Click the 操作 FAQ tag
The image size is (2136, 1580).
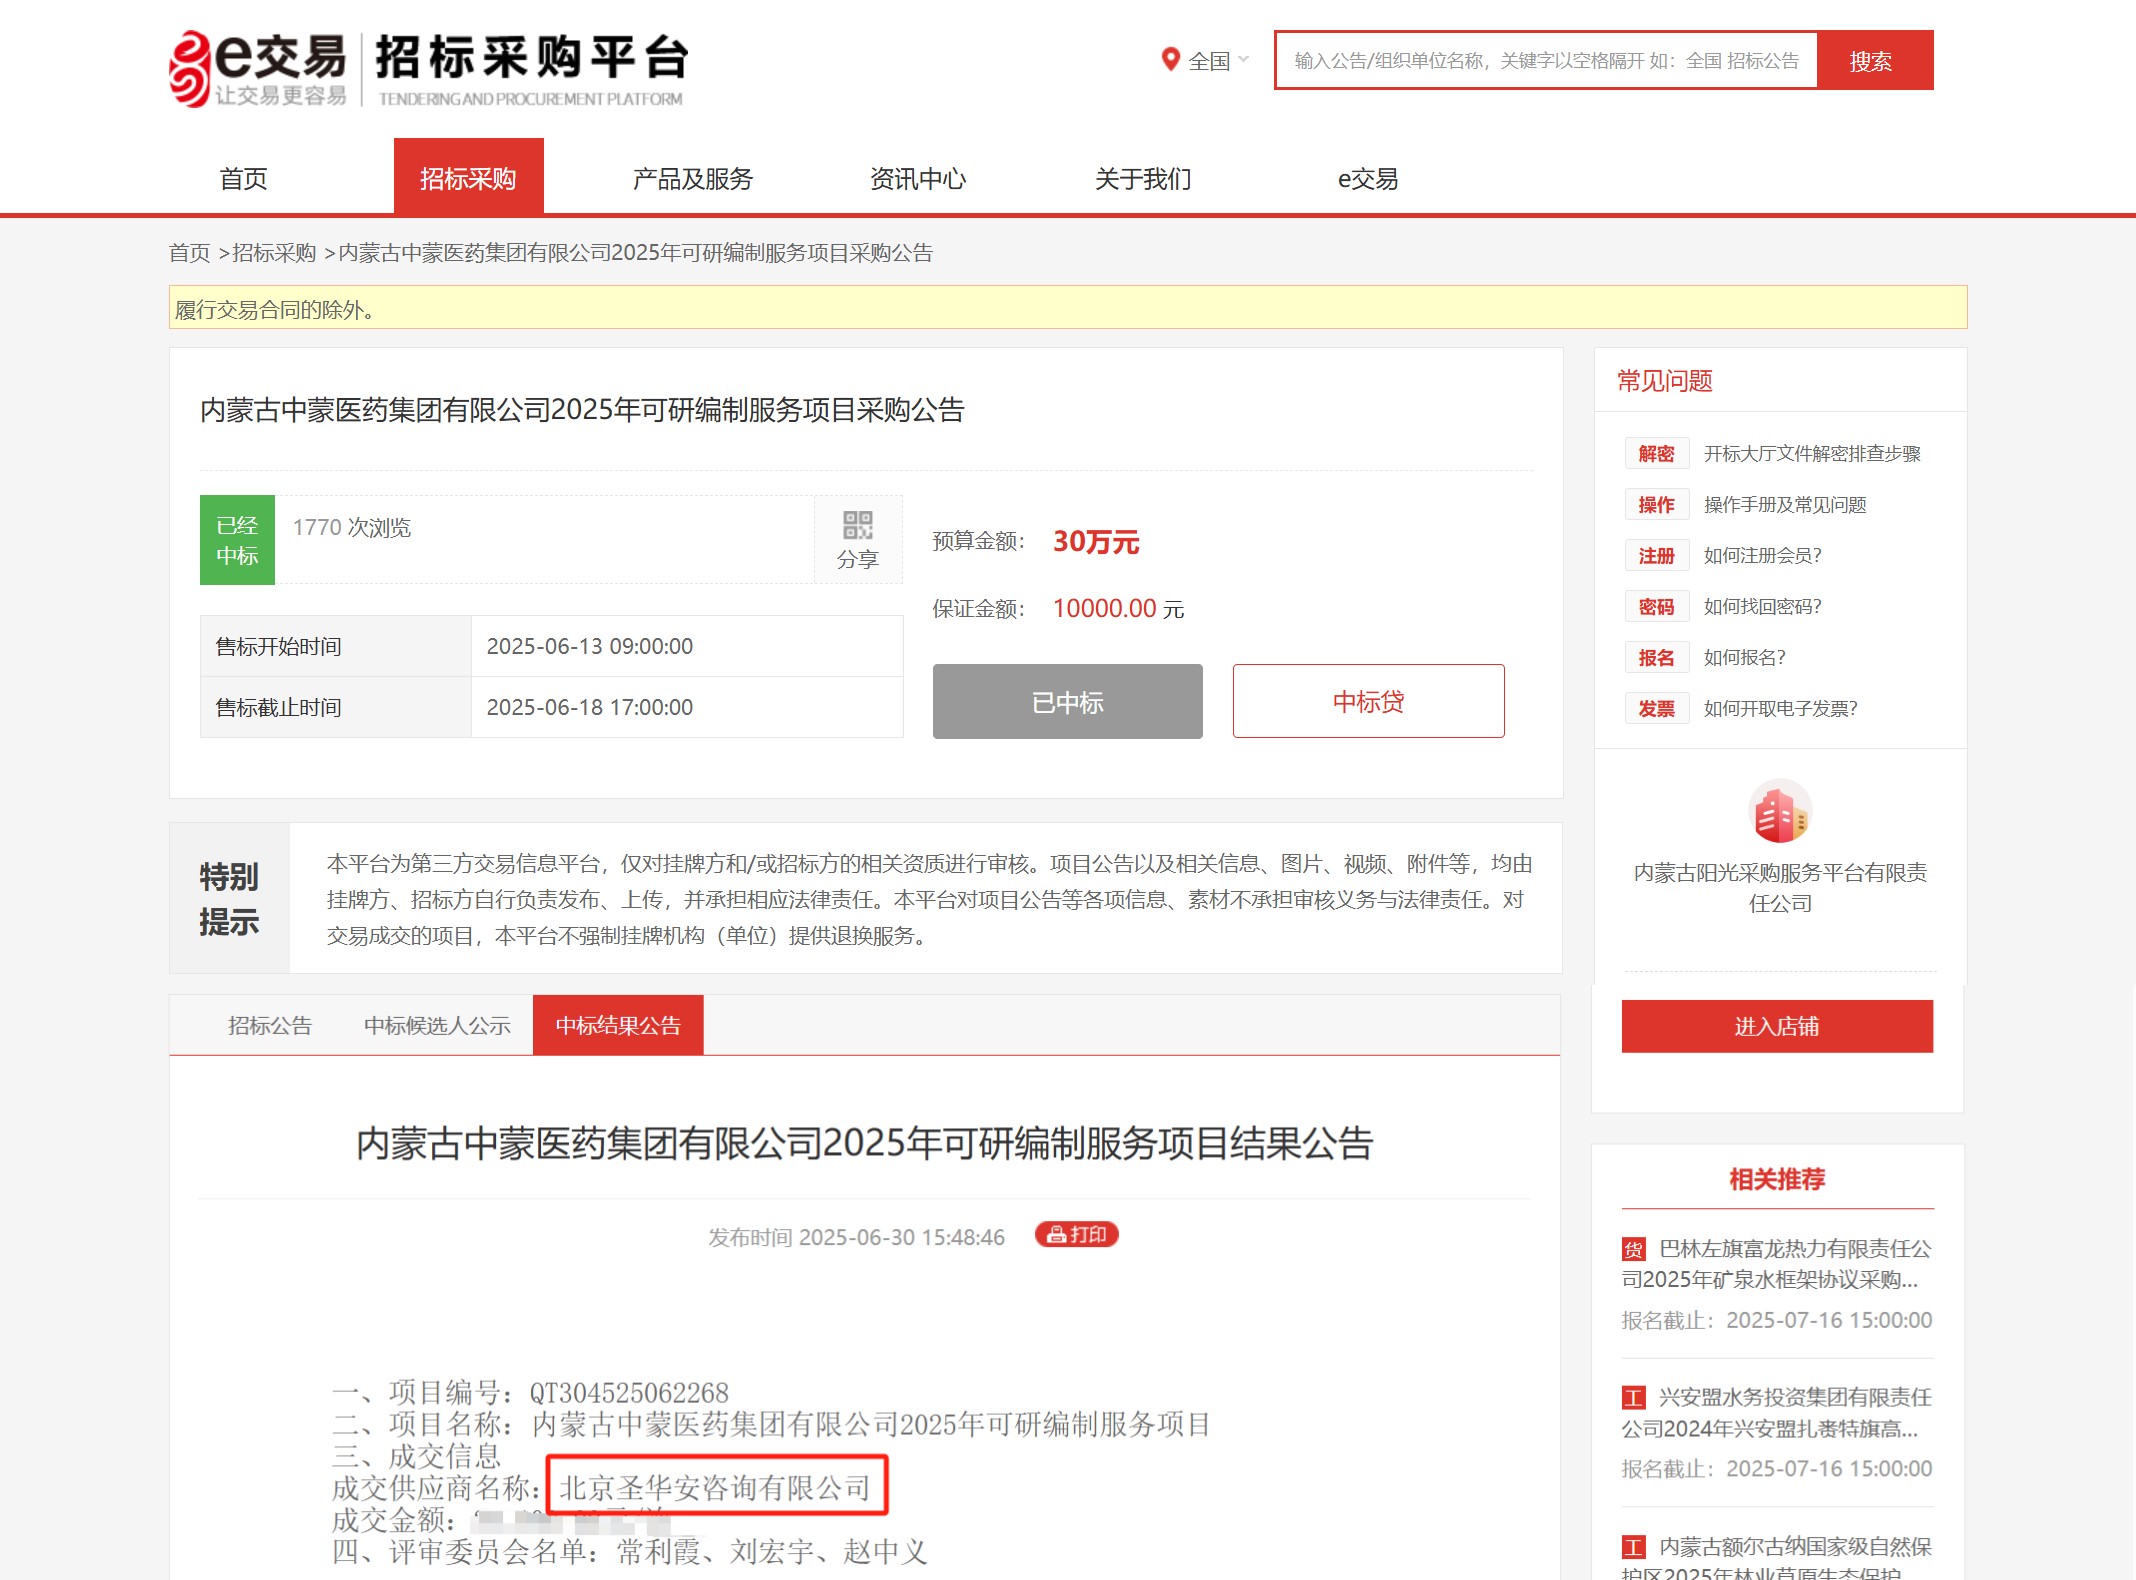click(x=1656, y=505)
